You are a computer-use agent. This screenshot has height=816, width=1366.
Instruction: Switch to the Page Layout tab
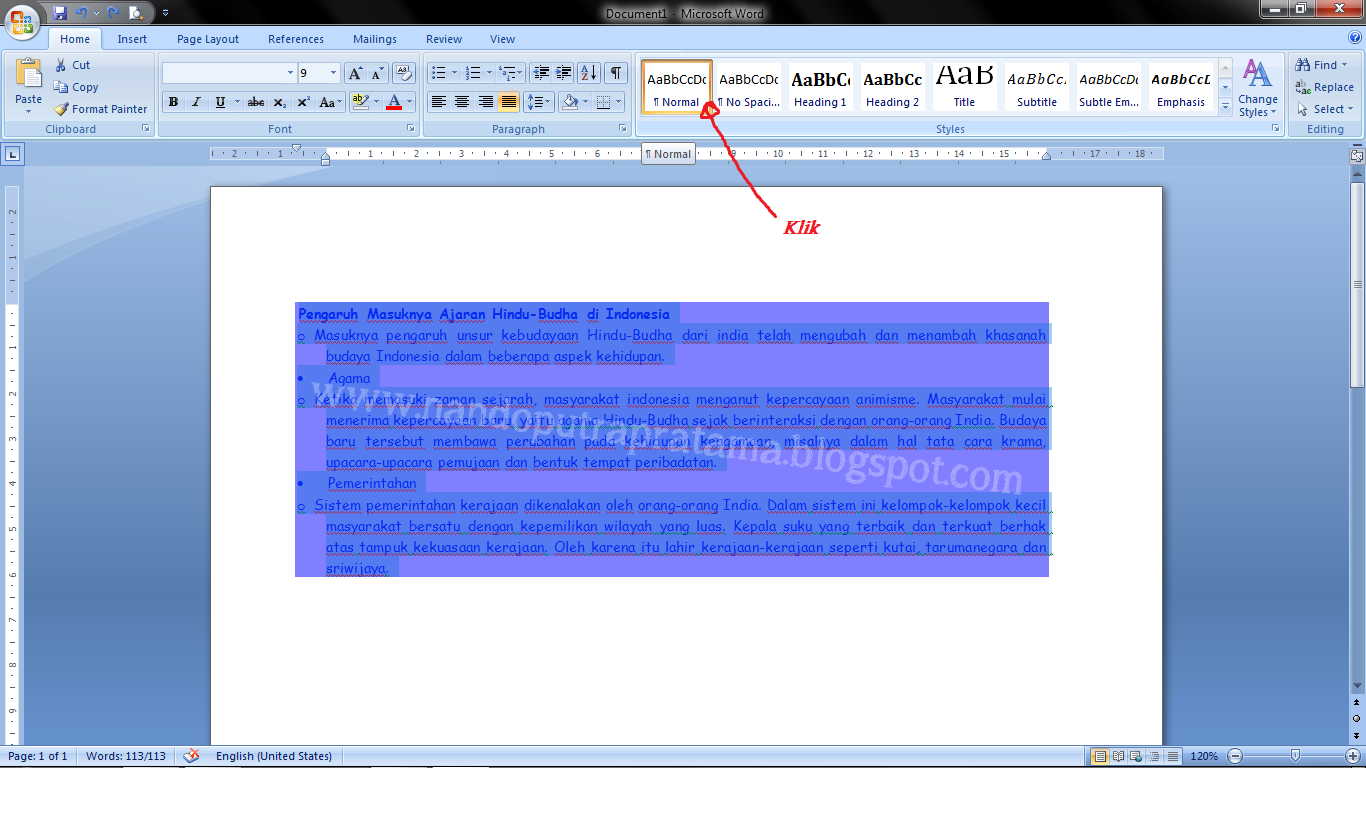point(208,39)
